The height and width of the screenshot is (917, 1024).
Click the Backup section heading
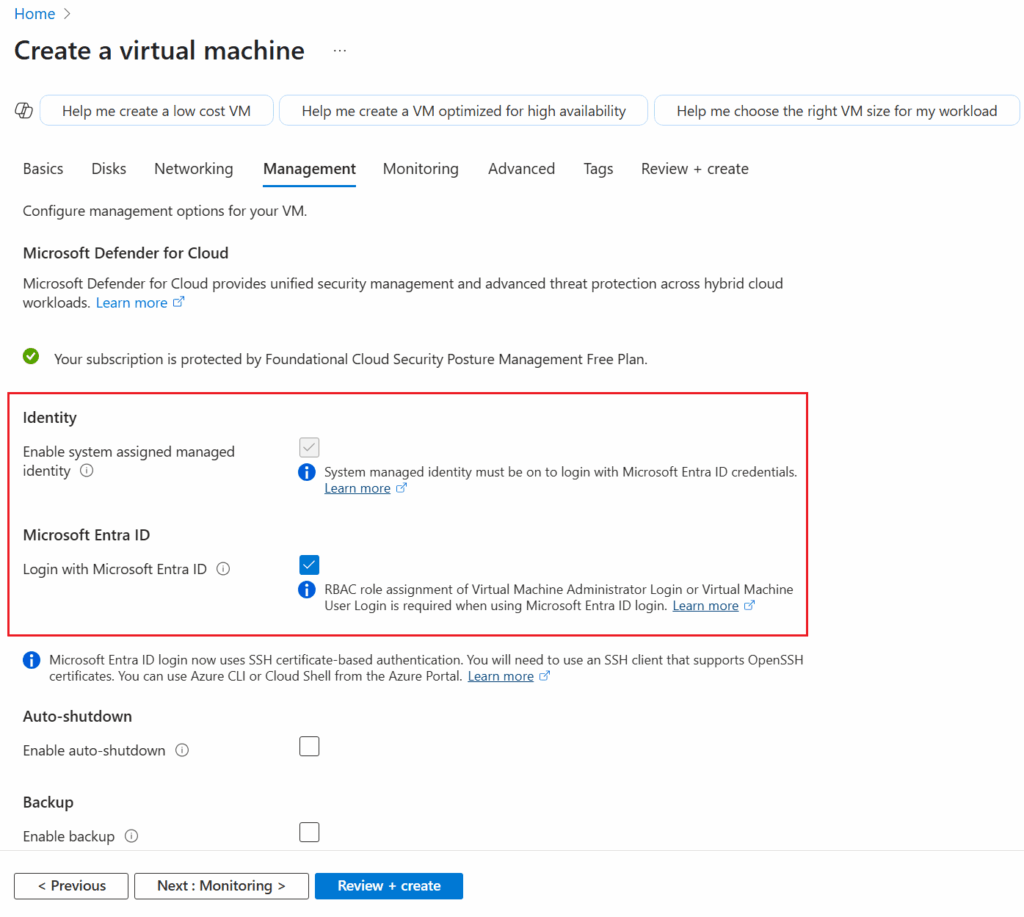point(48,802)
